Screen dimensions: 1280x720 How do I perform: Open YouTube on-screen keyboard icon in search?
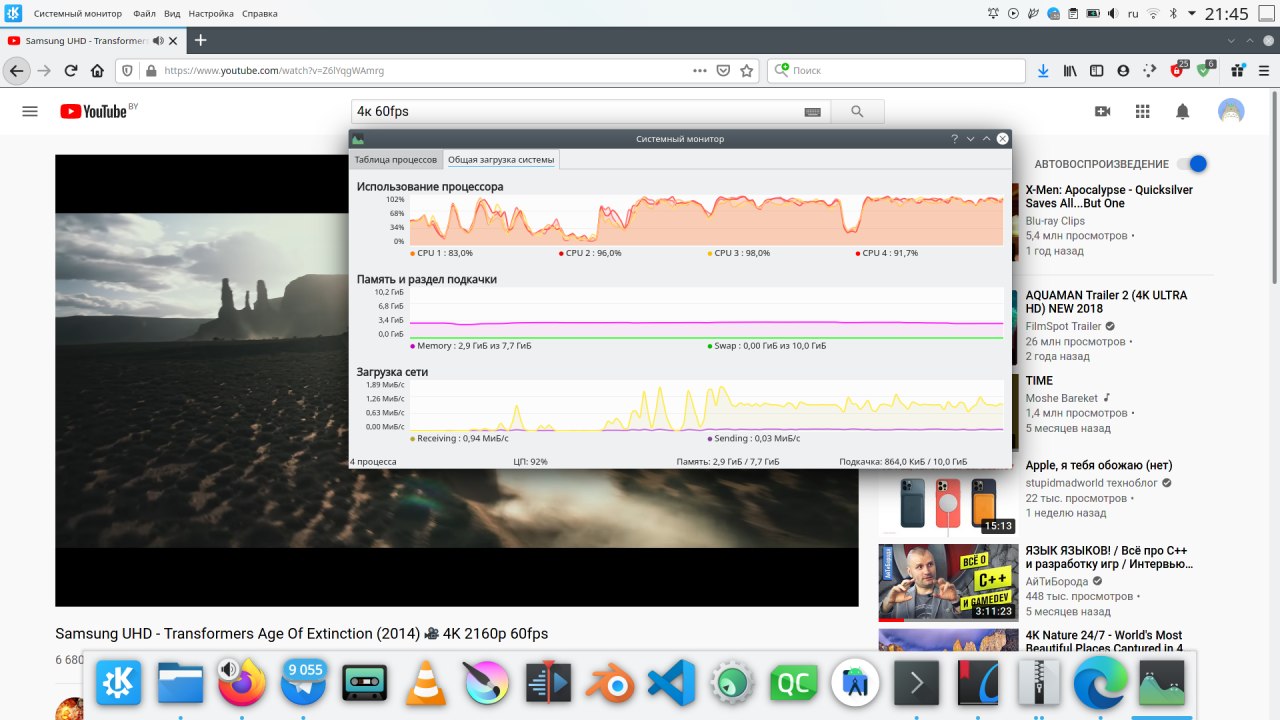pos(812,112)
